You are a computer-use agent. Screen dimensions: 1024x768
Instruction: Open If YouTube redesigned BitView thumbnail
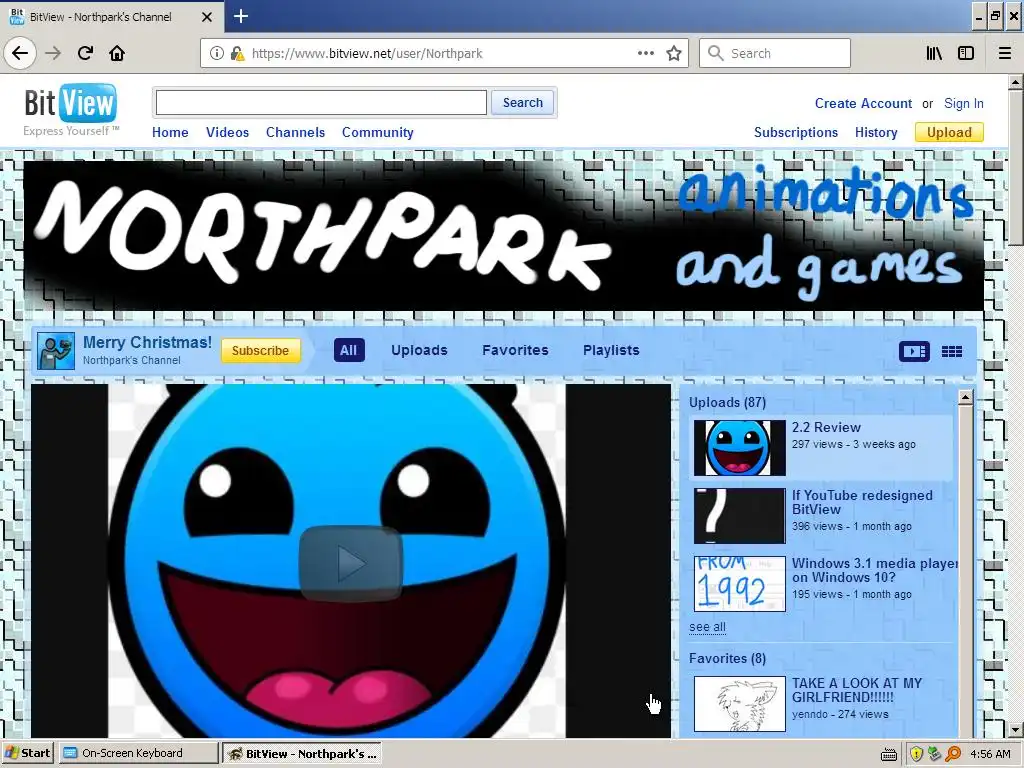[739, 516]
